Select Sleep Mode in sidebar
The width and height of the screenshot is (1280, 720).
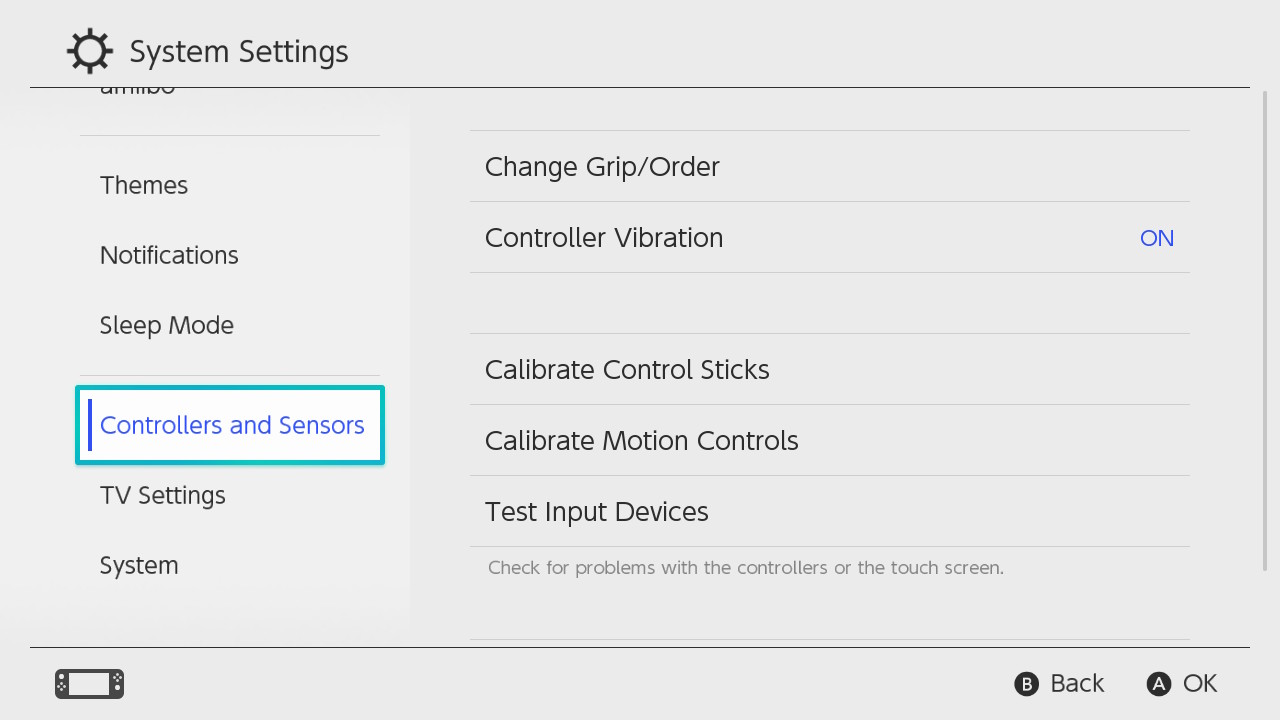pyautogui.click(x=167, y=326)
